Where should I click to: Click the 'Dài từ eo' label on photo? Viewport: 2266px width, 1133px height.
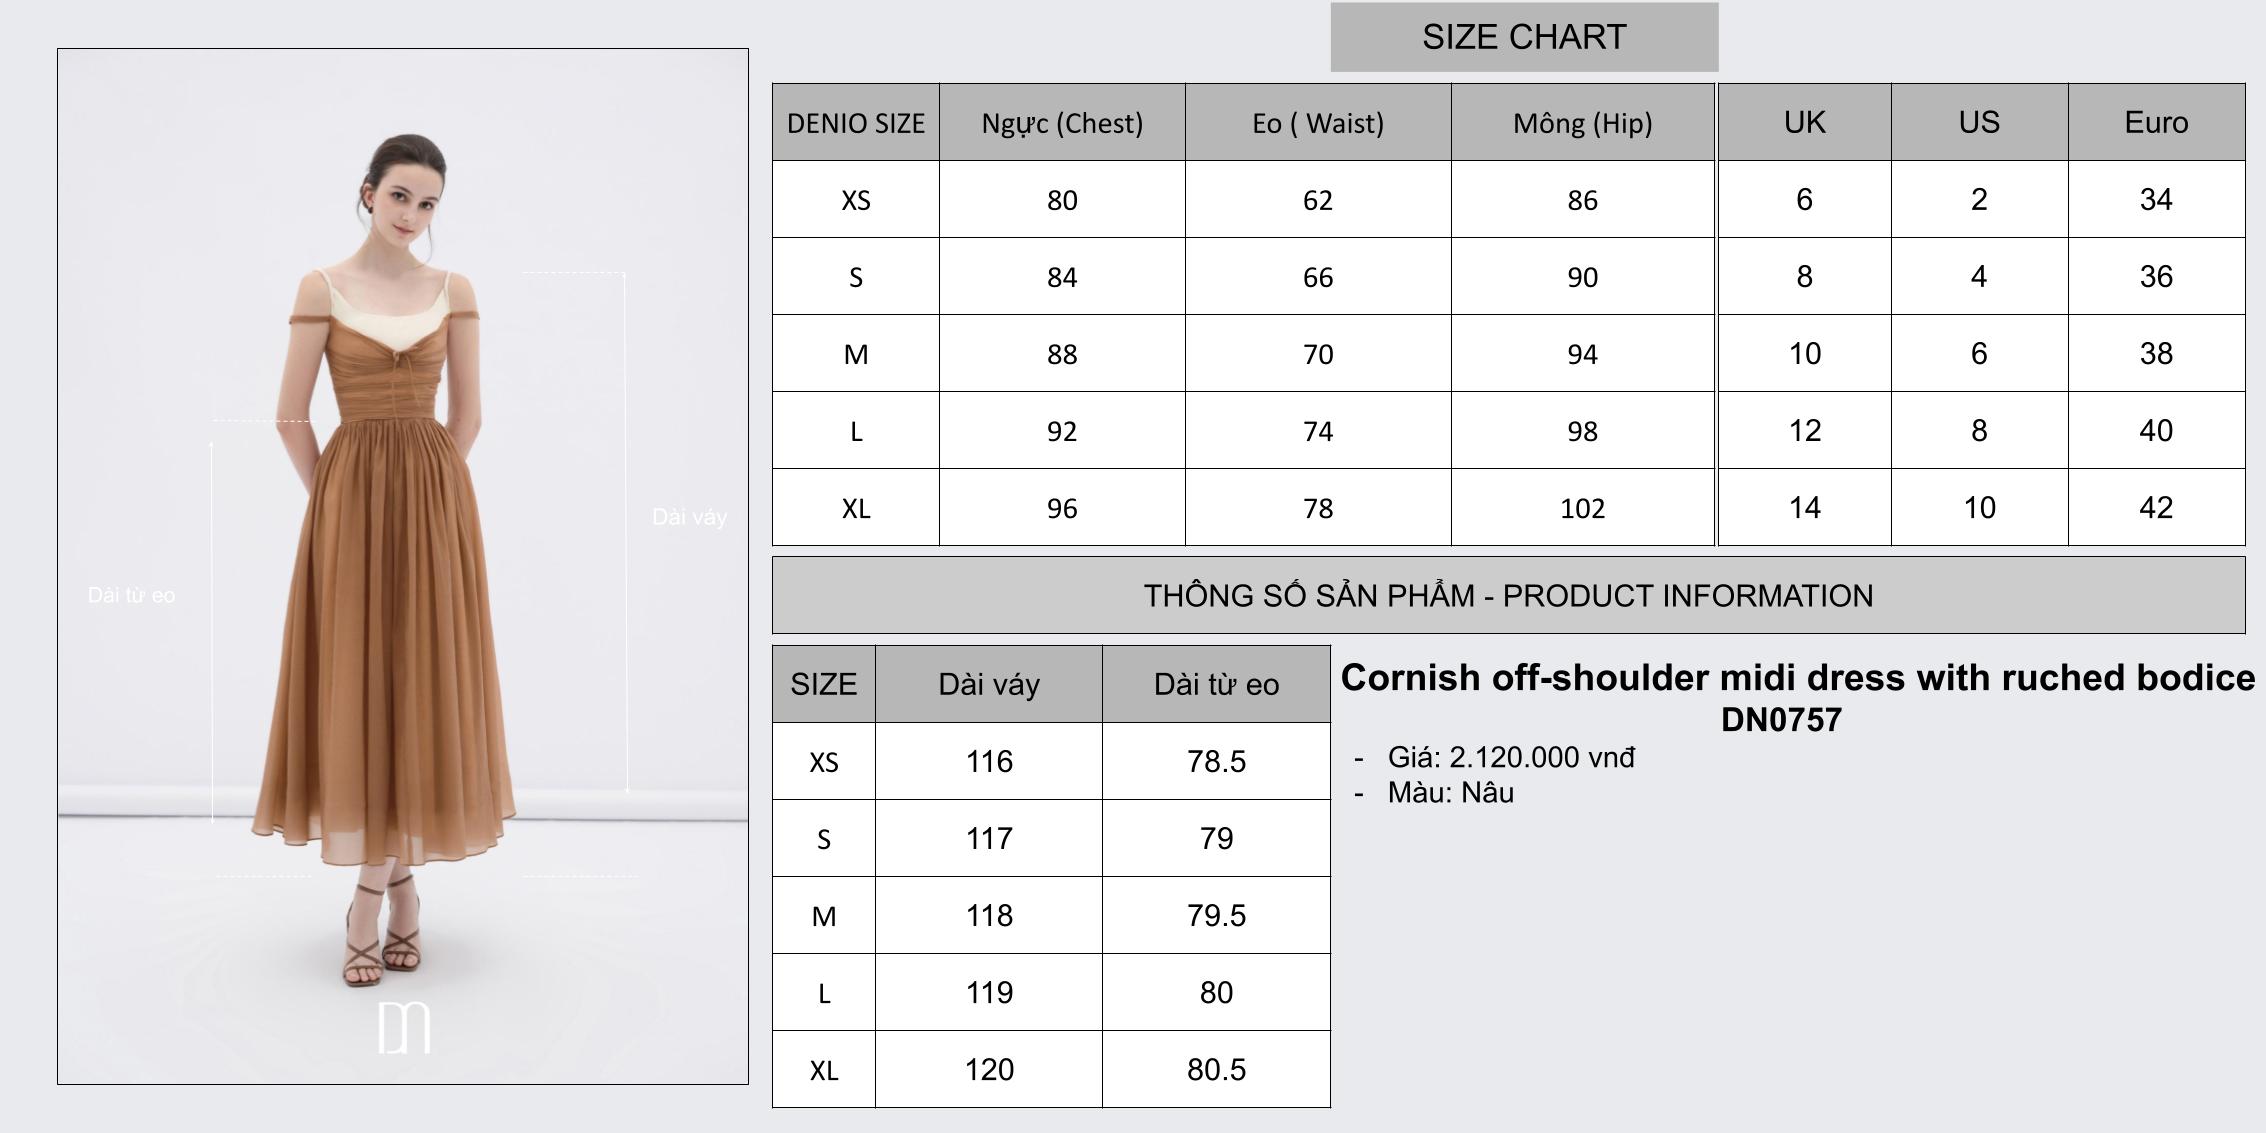131,595
